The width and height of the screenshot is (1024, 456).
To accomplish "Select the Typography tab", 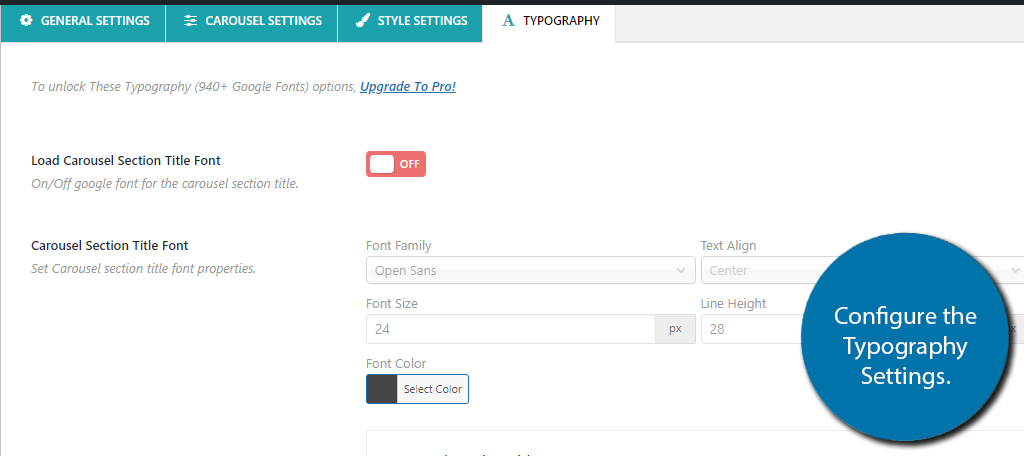I will click(549, 21).
